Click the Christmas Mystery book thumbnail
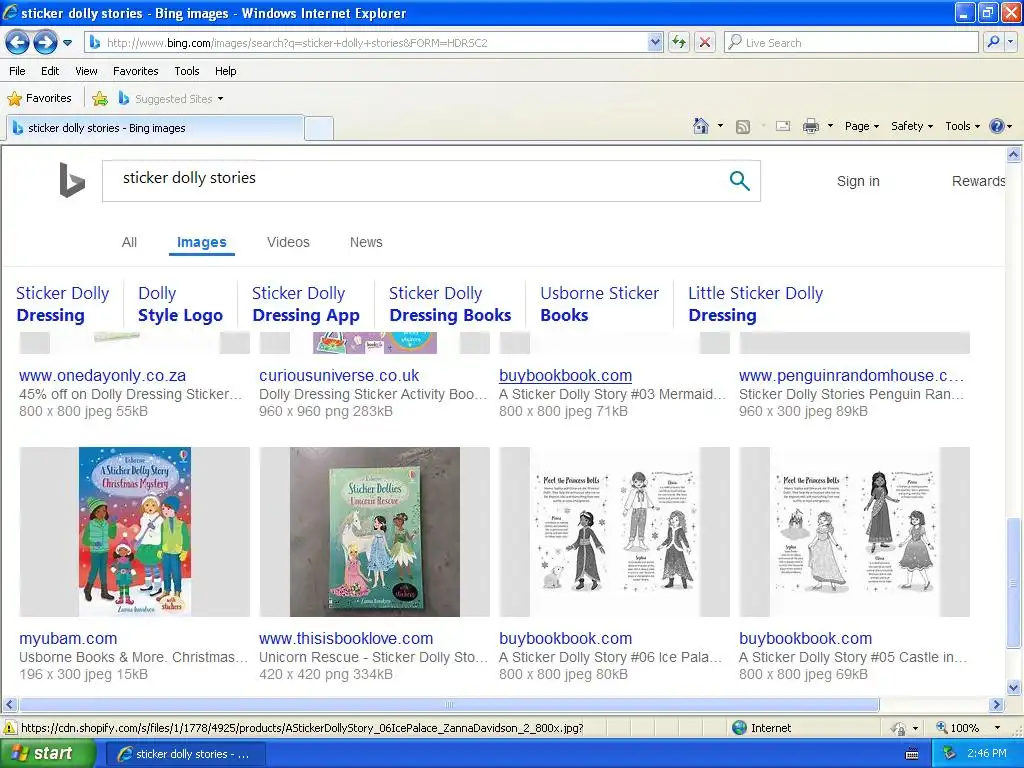 pos(135,532)
